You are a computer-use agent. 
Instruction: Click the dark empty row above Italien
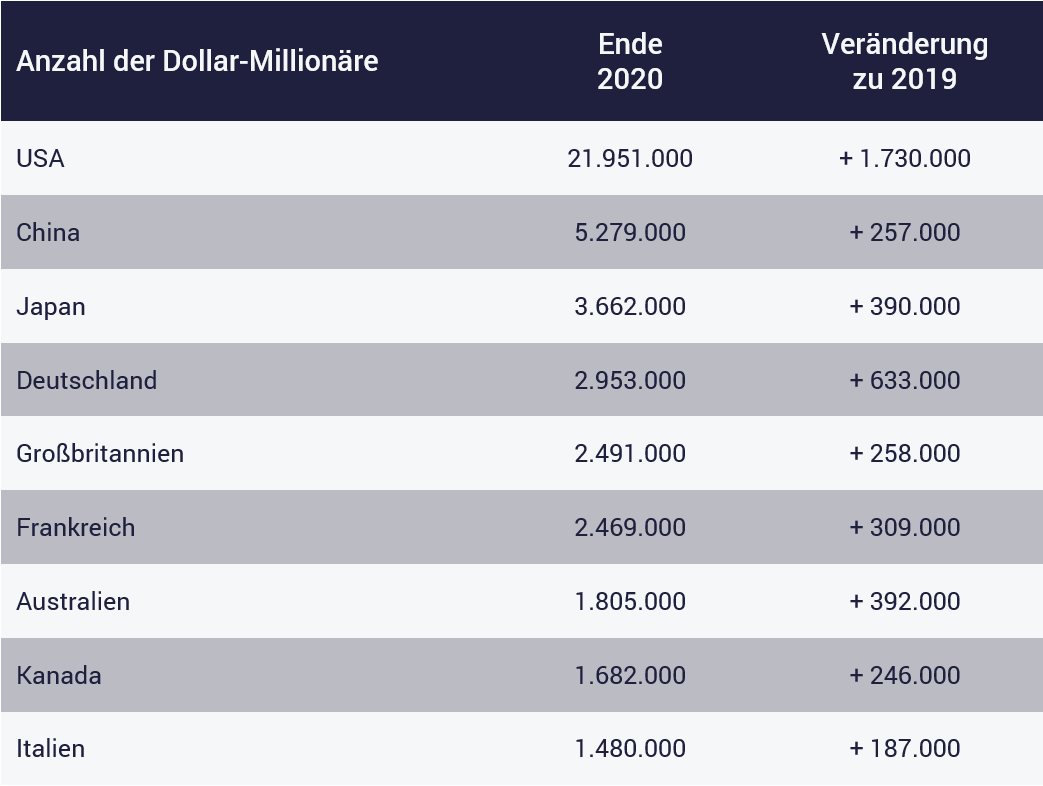tap(521, 675)
